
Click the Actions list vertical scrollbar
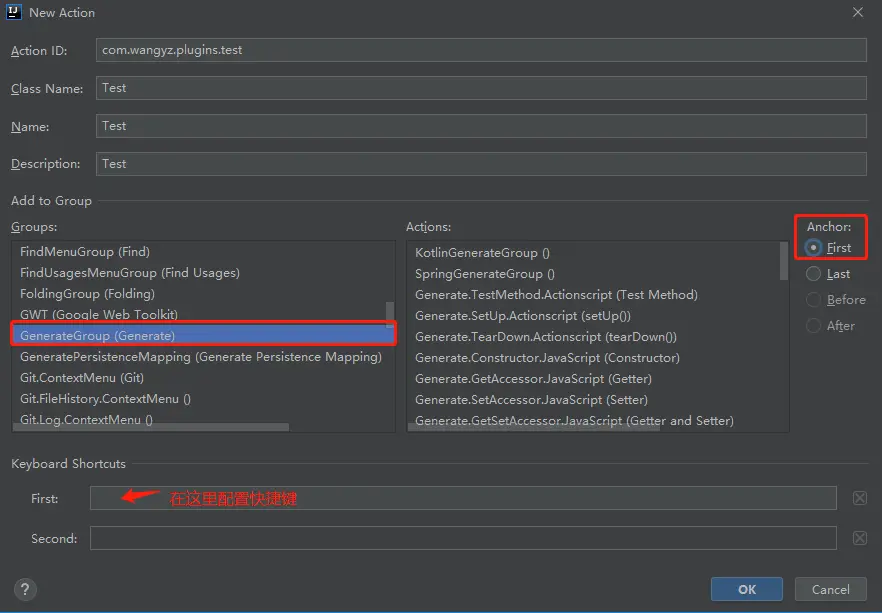click(x=784, y=261)
